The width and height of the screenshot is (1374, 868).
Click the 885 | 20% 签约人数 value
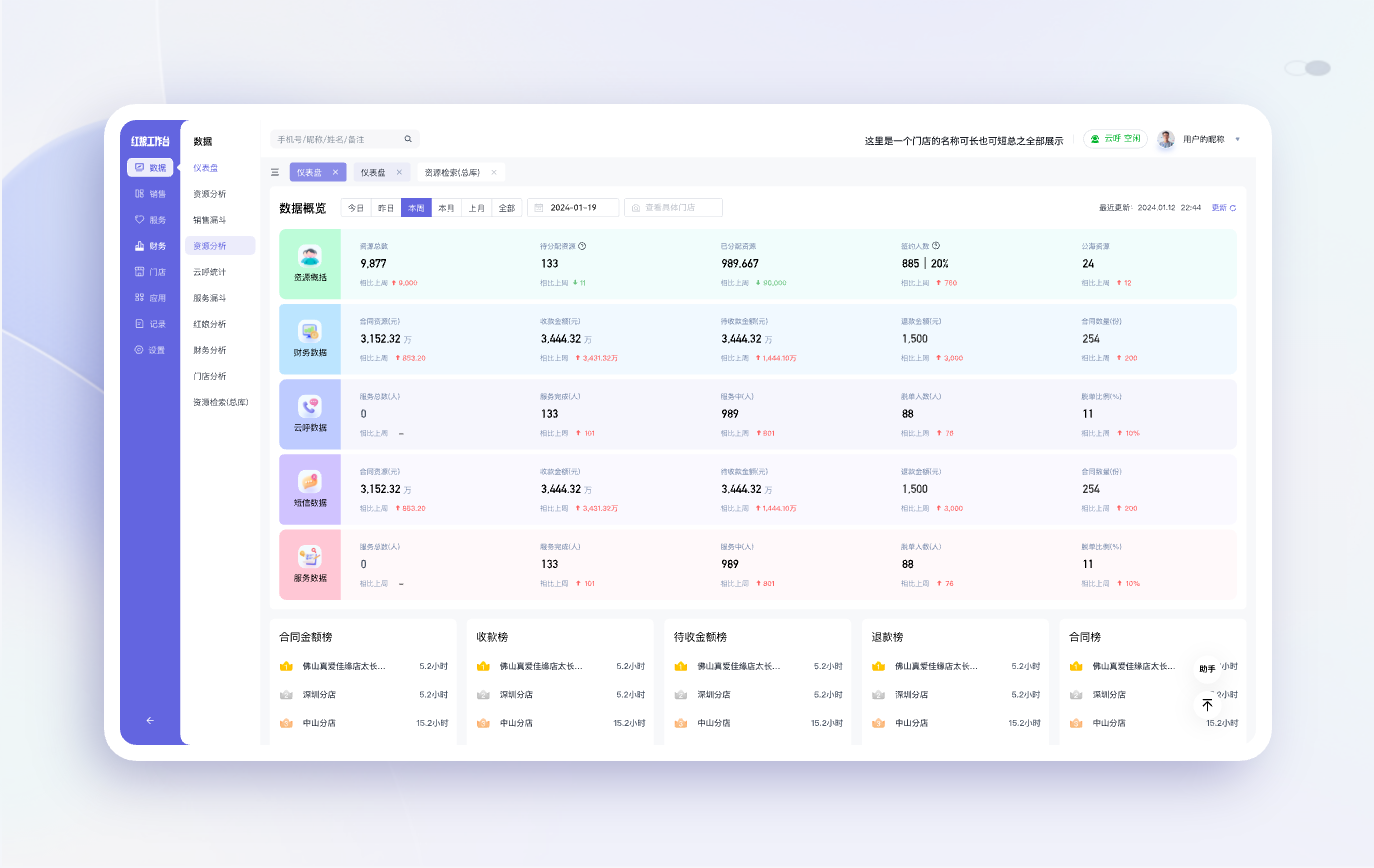tap(925, 264)
